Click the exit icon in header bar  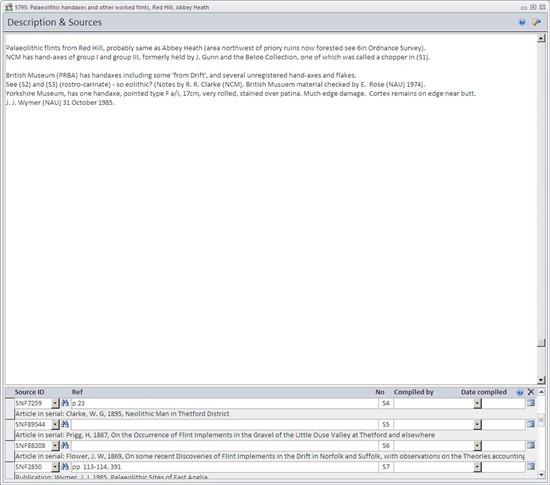536,22
